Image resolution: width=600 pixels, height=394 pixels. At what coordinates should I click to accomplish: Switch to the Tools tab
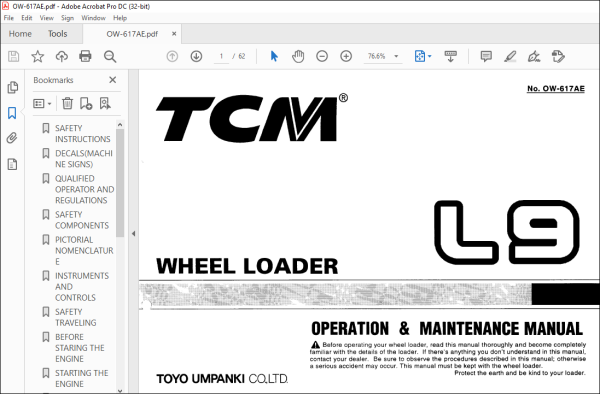(x=57, y=34)
